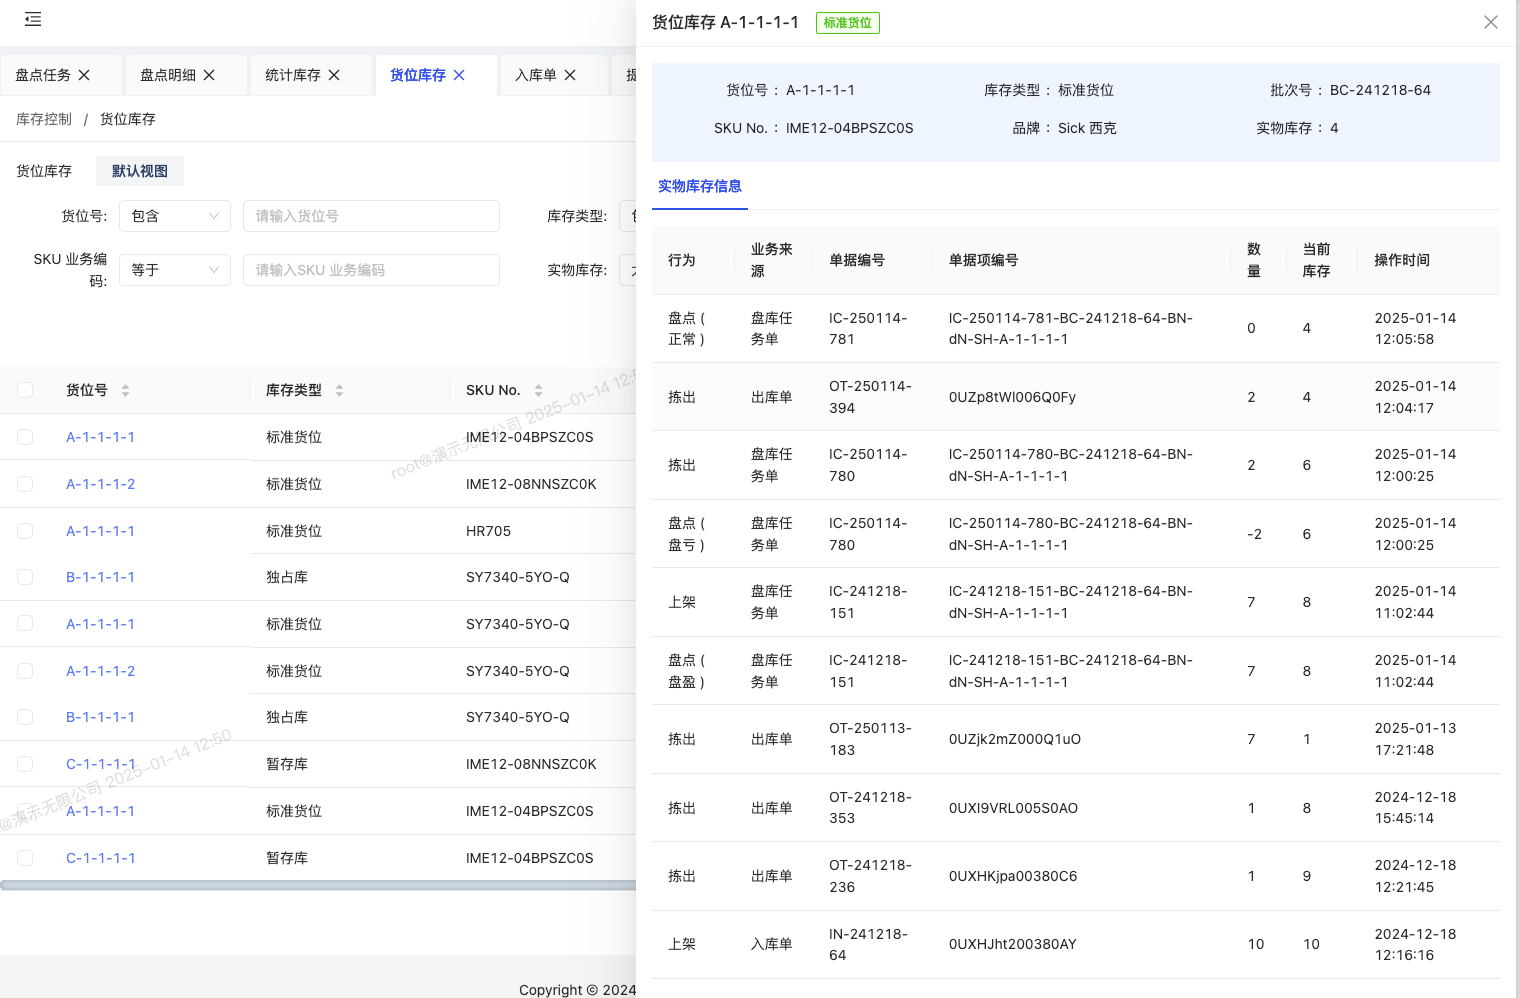Close the 货位库存 tab
This screenshot has height=998, width=1520.
click(459, 75)
